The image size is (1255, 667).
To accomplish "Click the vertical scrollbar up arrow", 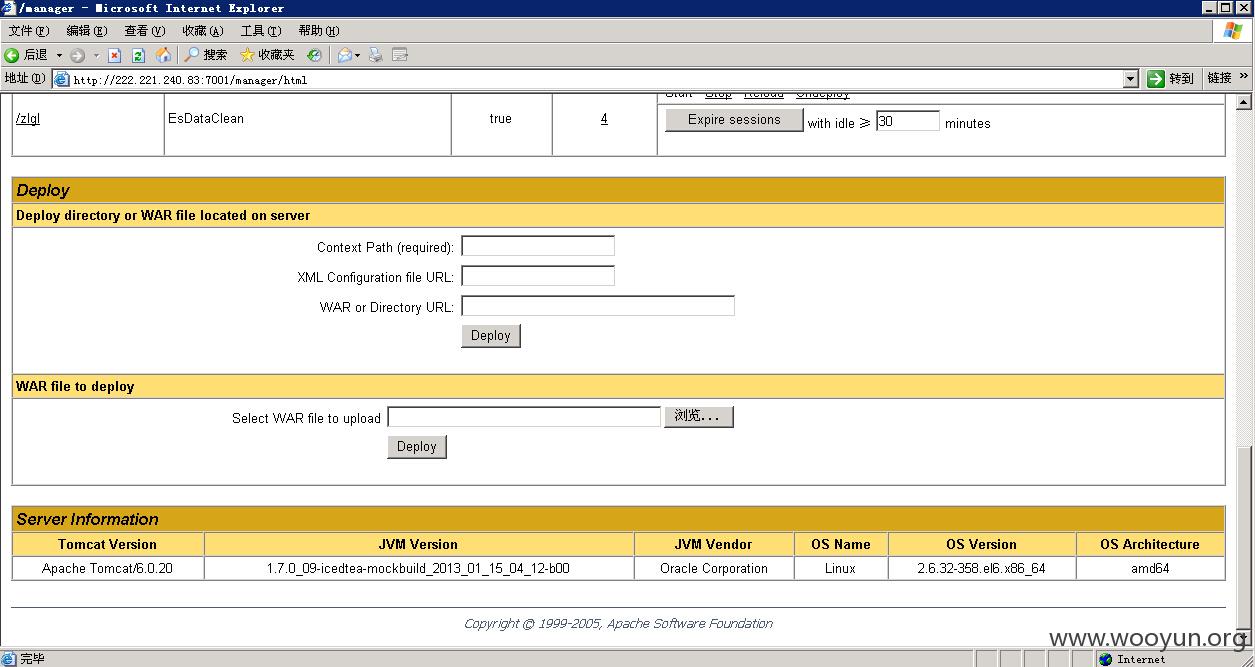I will 1244,102.
